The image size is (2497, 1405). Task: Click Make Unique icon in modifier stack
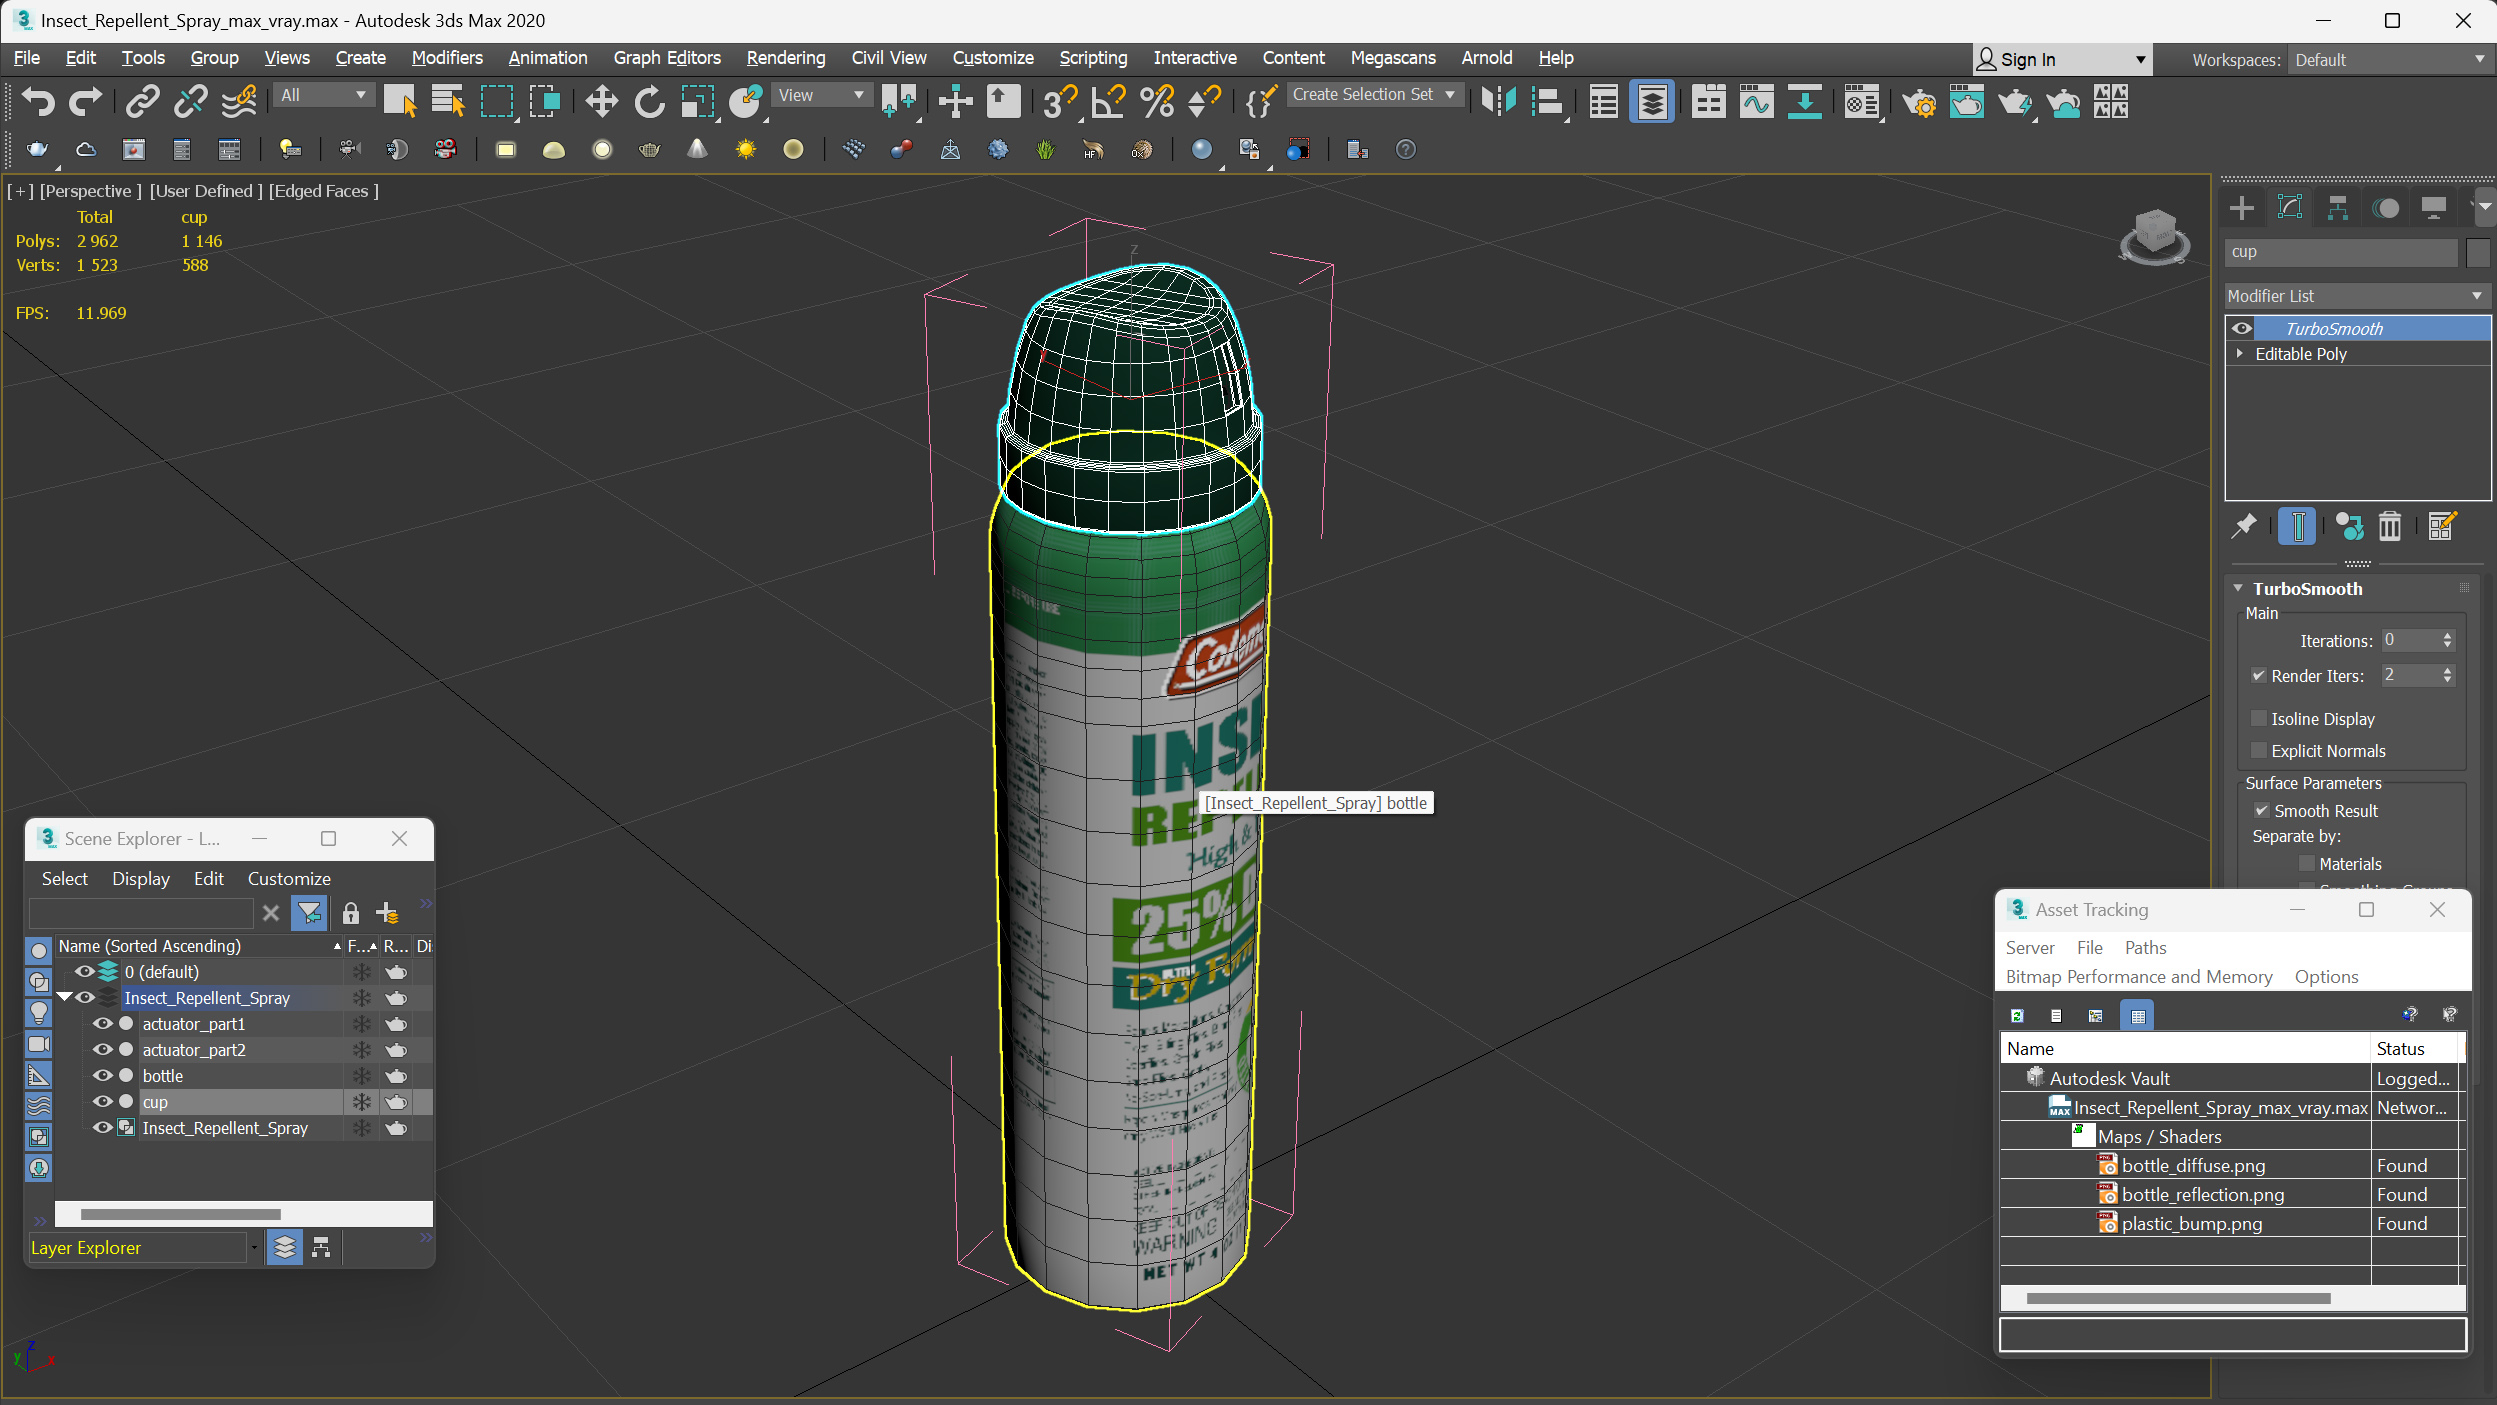coord(2349,526)
